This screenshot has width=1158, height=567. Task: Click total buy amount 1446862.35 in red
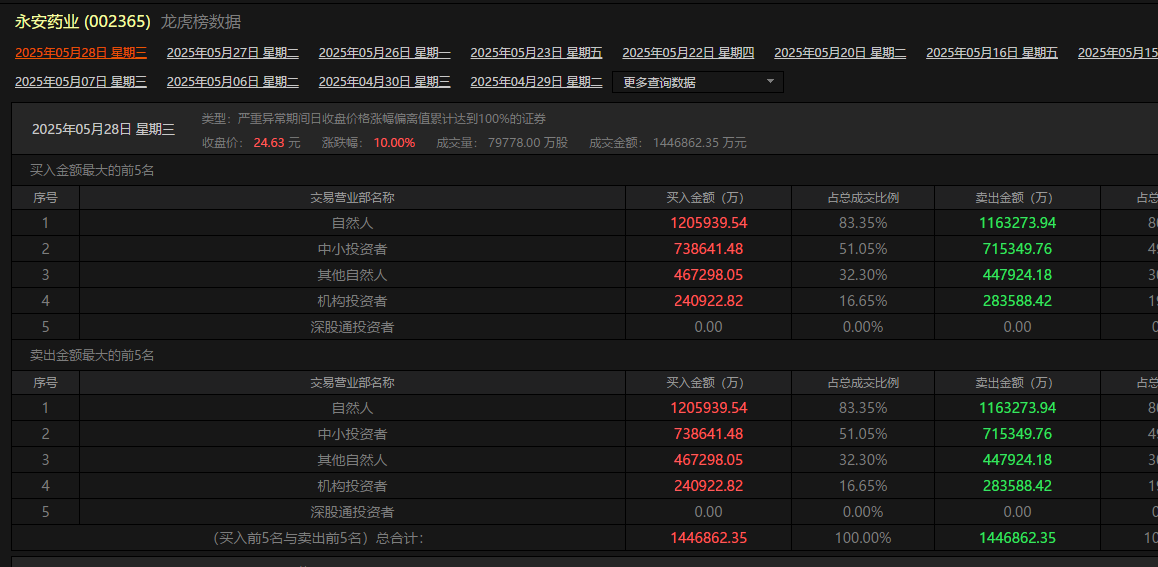[x=708, y=537]
